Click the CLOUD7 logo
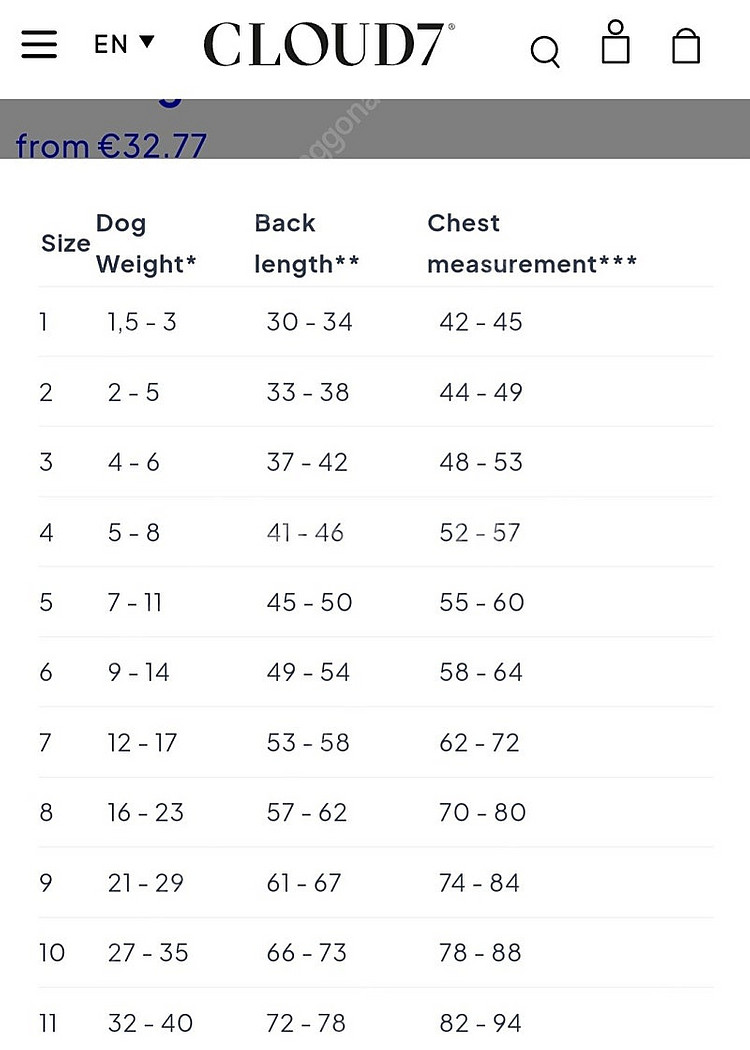750x1050 pixels. (x=329, y=44)
